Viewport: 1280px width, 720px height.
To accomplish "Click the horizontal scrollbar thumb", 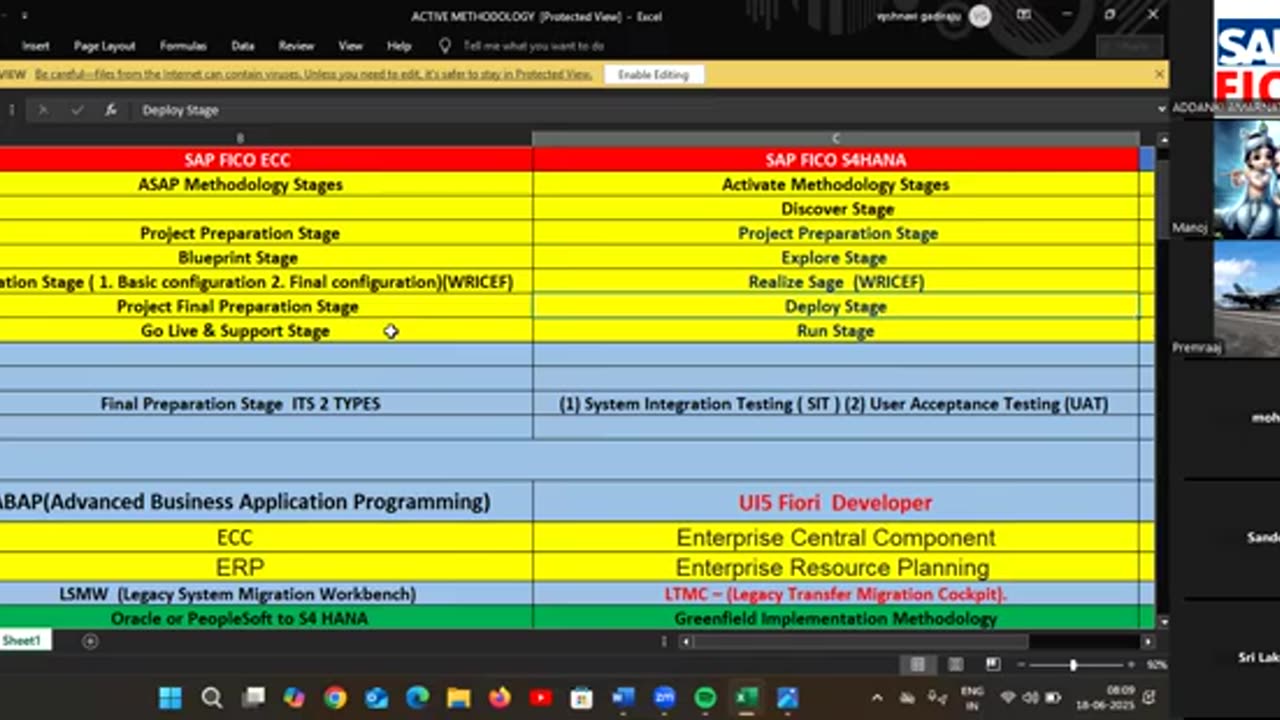I will 860,641.
